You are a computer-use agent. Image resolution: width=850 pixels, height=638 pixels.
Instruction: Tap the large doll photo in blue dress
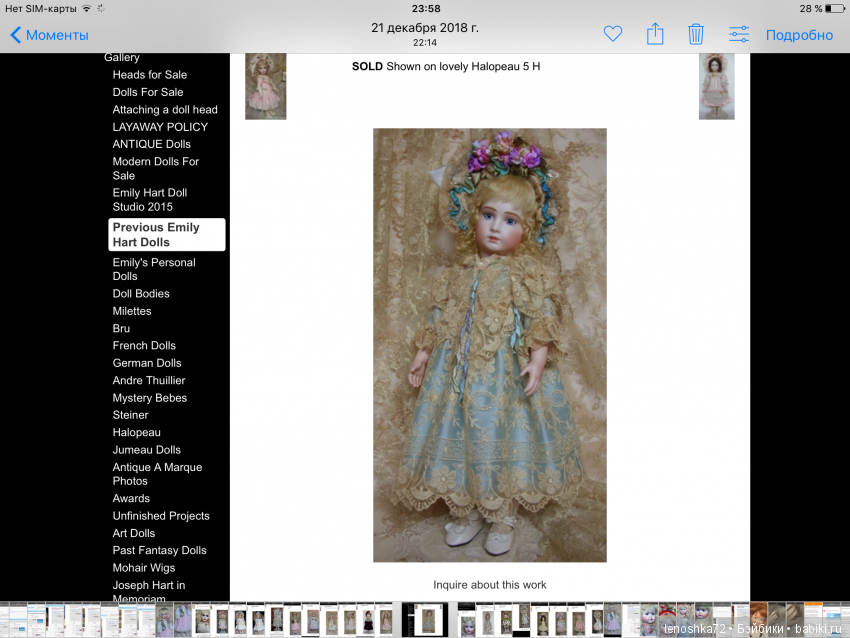(490, 345)
